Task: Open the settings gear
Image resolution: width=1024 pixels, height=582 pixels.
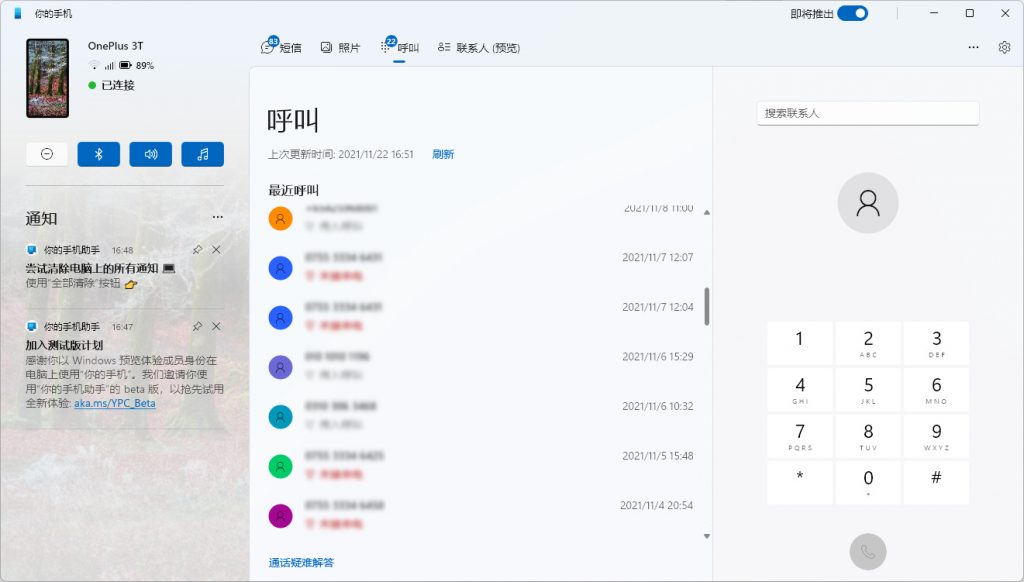Action: pyautogui.click(x=1004, y=46)
